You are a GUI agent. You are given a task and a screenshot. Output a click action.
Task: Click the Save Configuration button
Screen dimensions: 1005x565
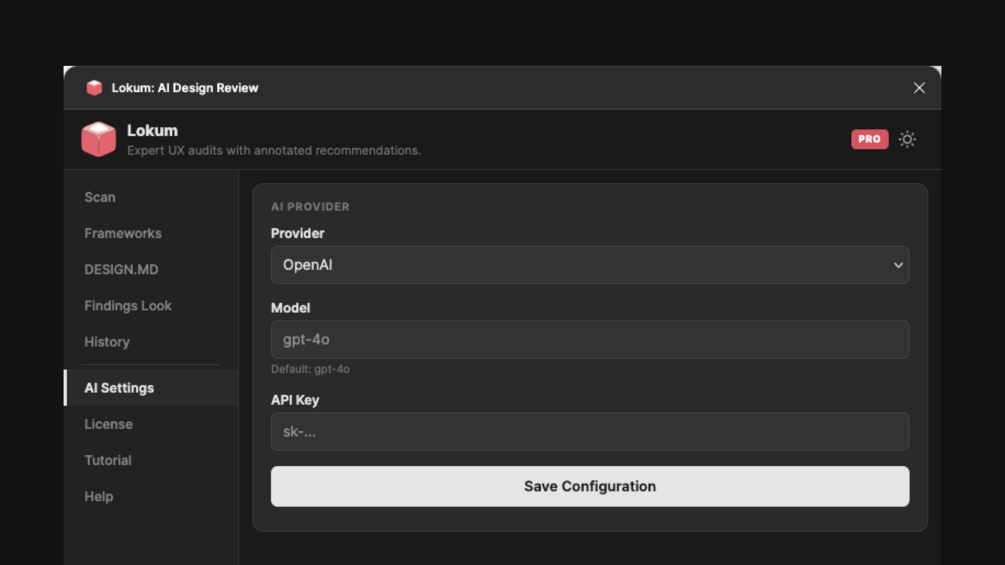[590, 486]
